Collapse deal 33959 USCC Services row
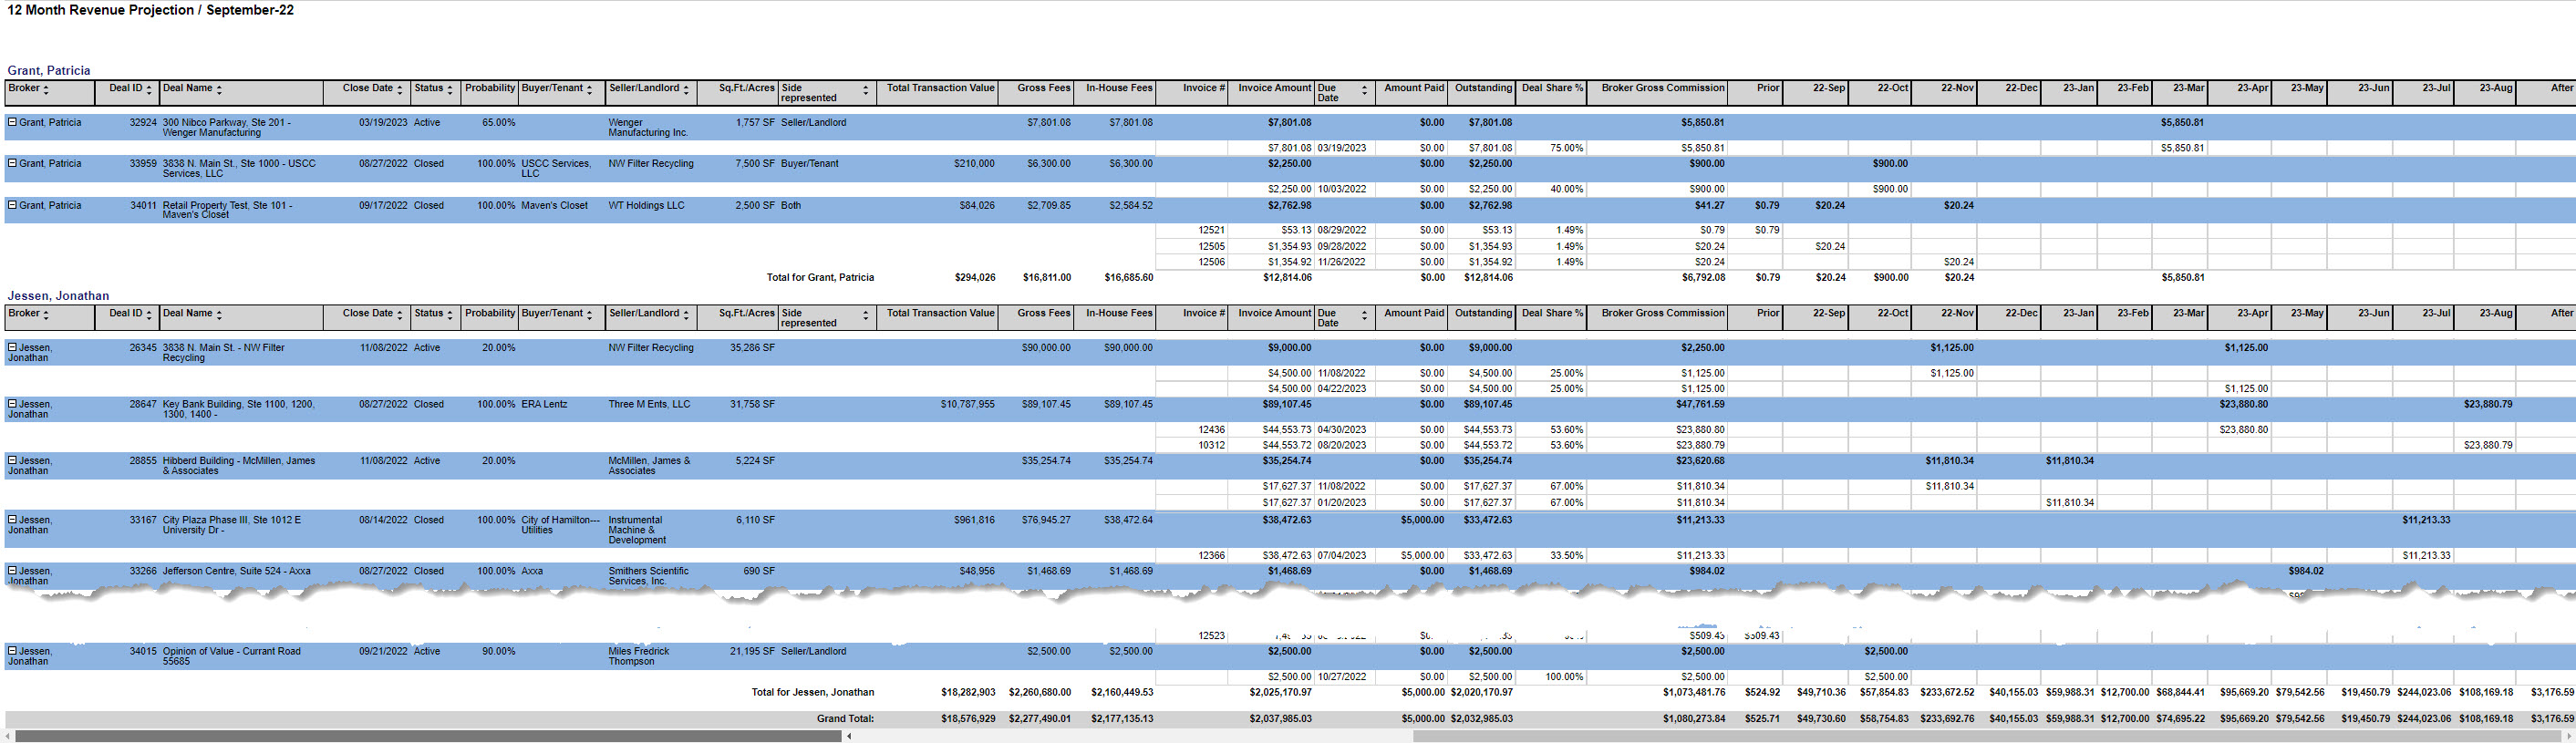Image resolution: width=2576 pixels, height=743 pixels. point(12,163)
